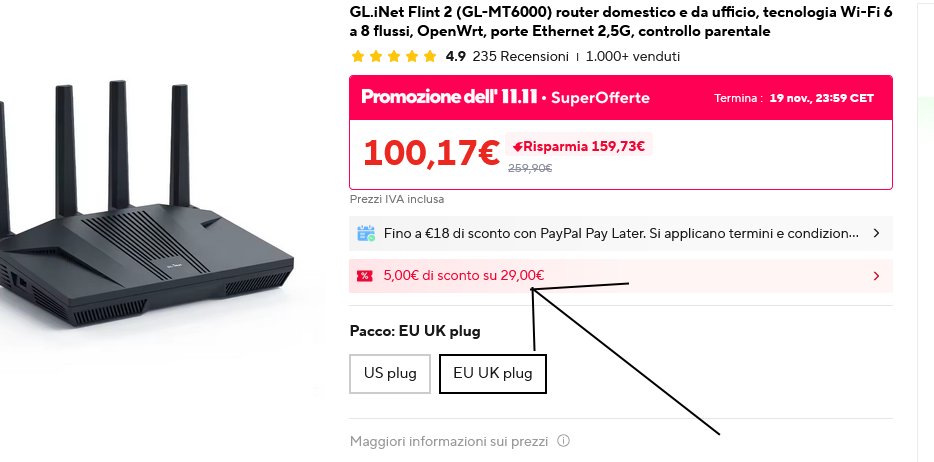Click the 5,00€ di sconto su 29,00€ banner
Viewport: 934px width, 462px height.
pyautogui.click(x=621, y=276)
